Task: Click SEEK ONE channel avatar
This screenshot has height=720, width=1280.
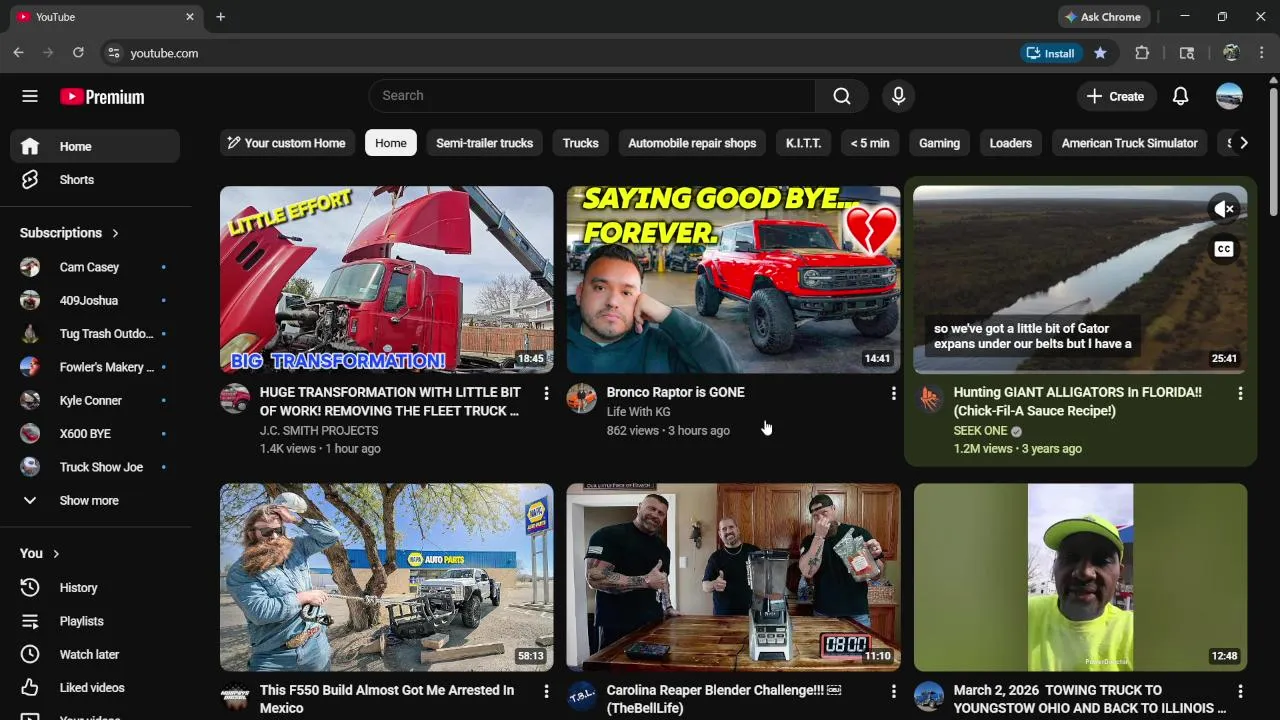Action: [x=929, y=398]
